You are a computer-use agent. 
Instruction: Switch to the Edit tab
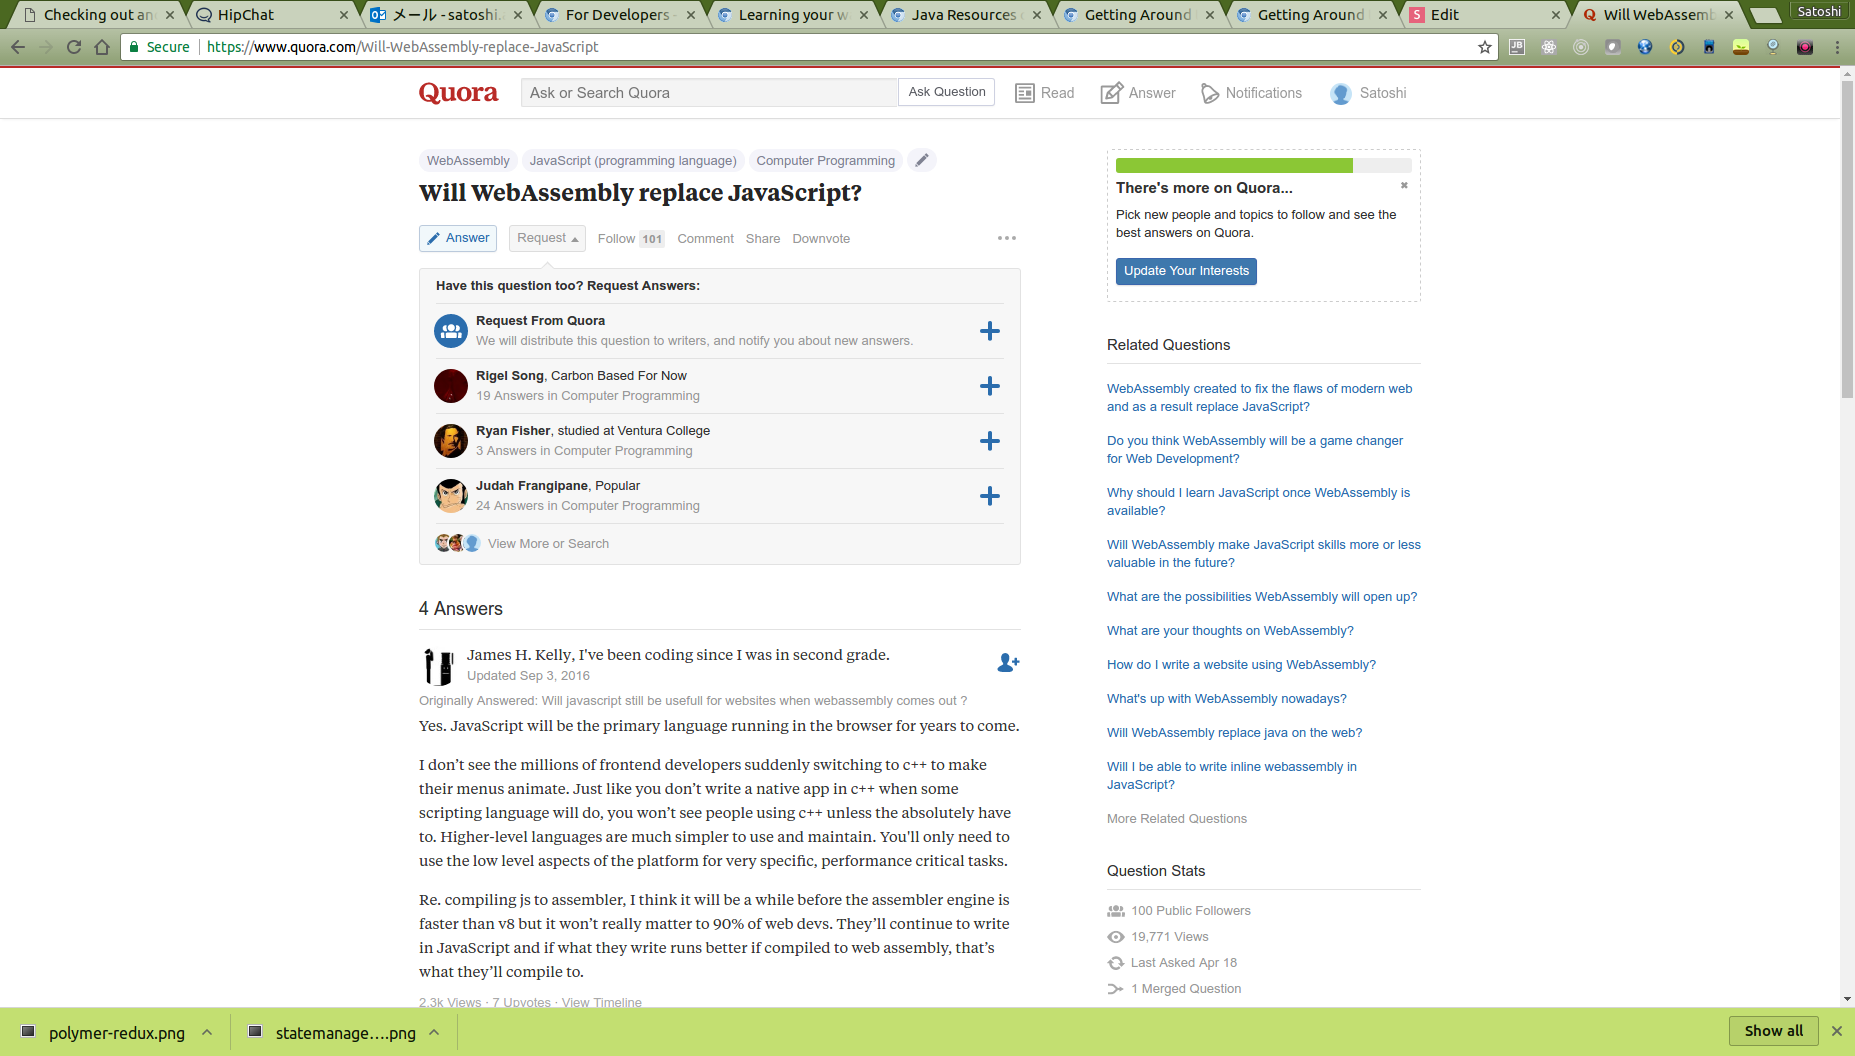coord(1484,15)
